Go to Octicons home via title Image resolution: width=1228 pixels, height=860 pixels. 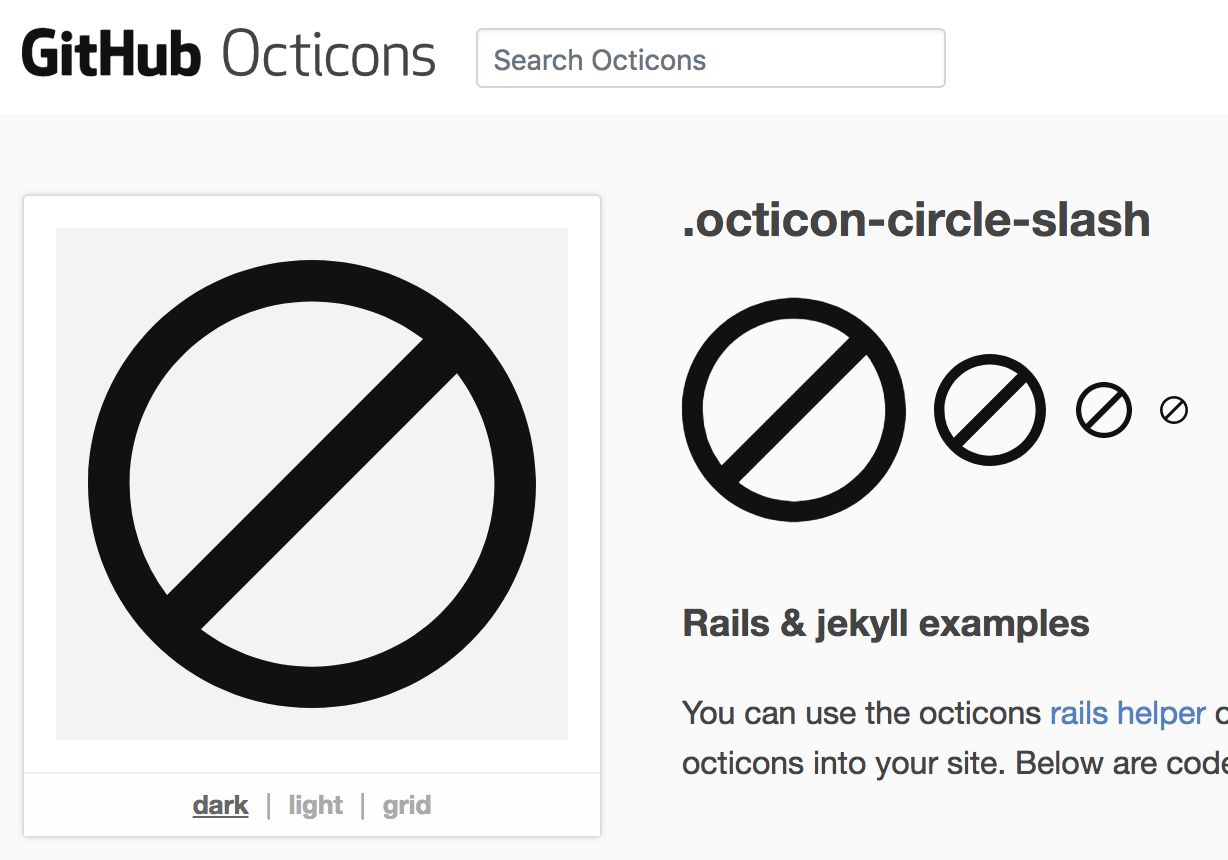pyautogui.click(x=328, y=55)
